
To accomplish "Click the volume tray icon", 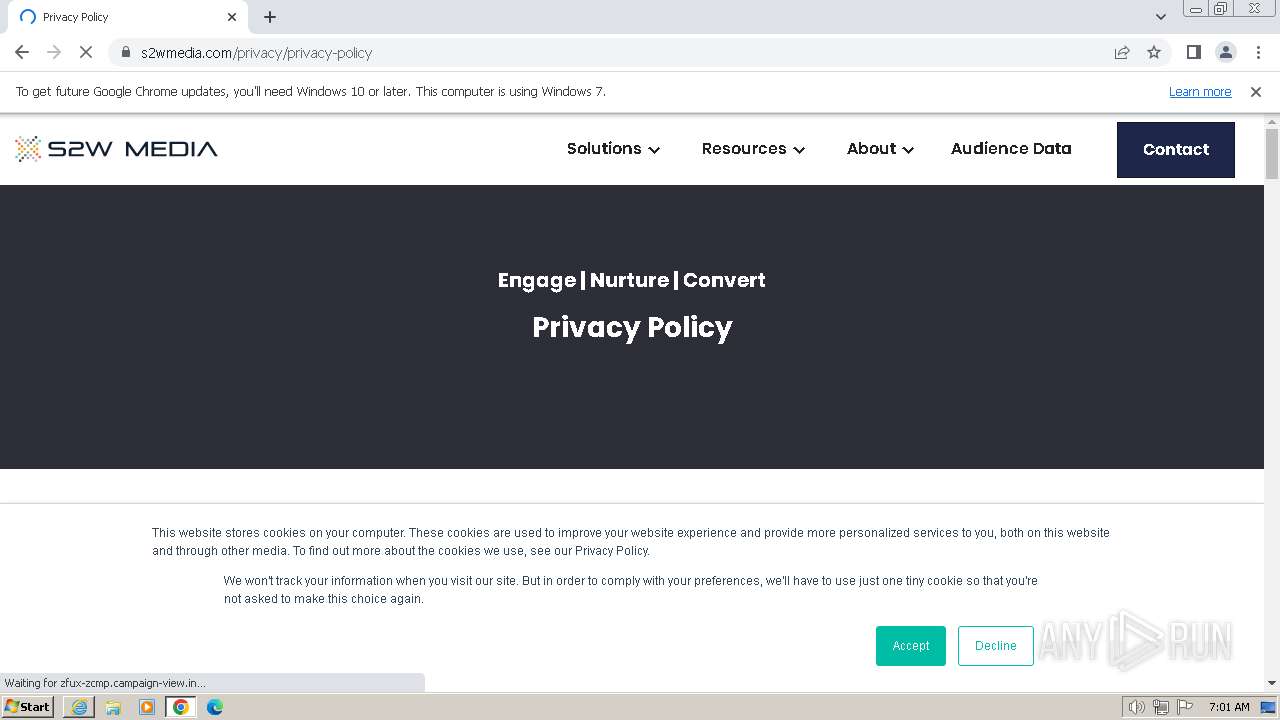I will [1137, 707].
